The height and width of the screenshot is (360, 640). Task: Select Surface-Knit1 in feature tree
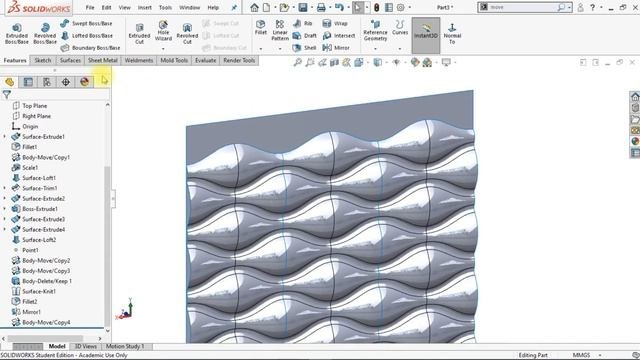[x=33, y=291]
